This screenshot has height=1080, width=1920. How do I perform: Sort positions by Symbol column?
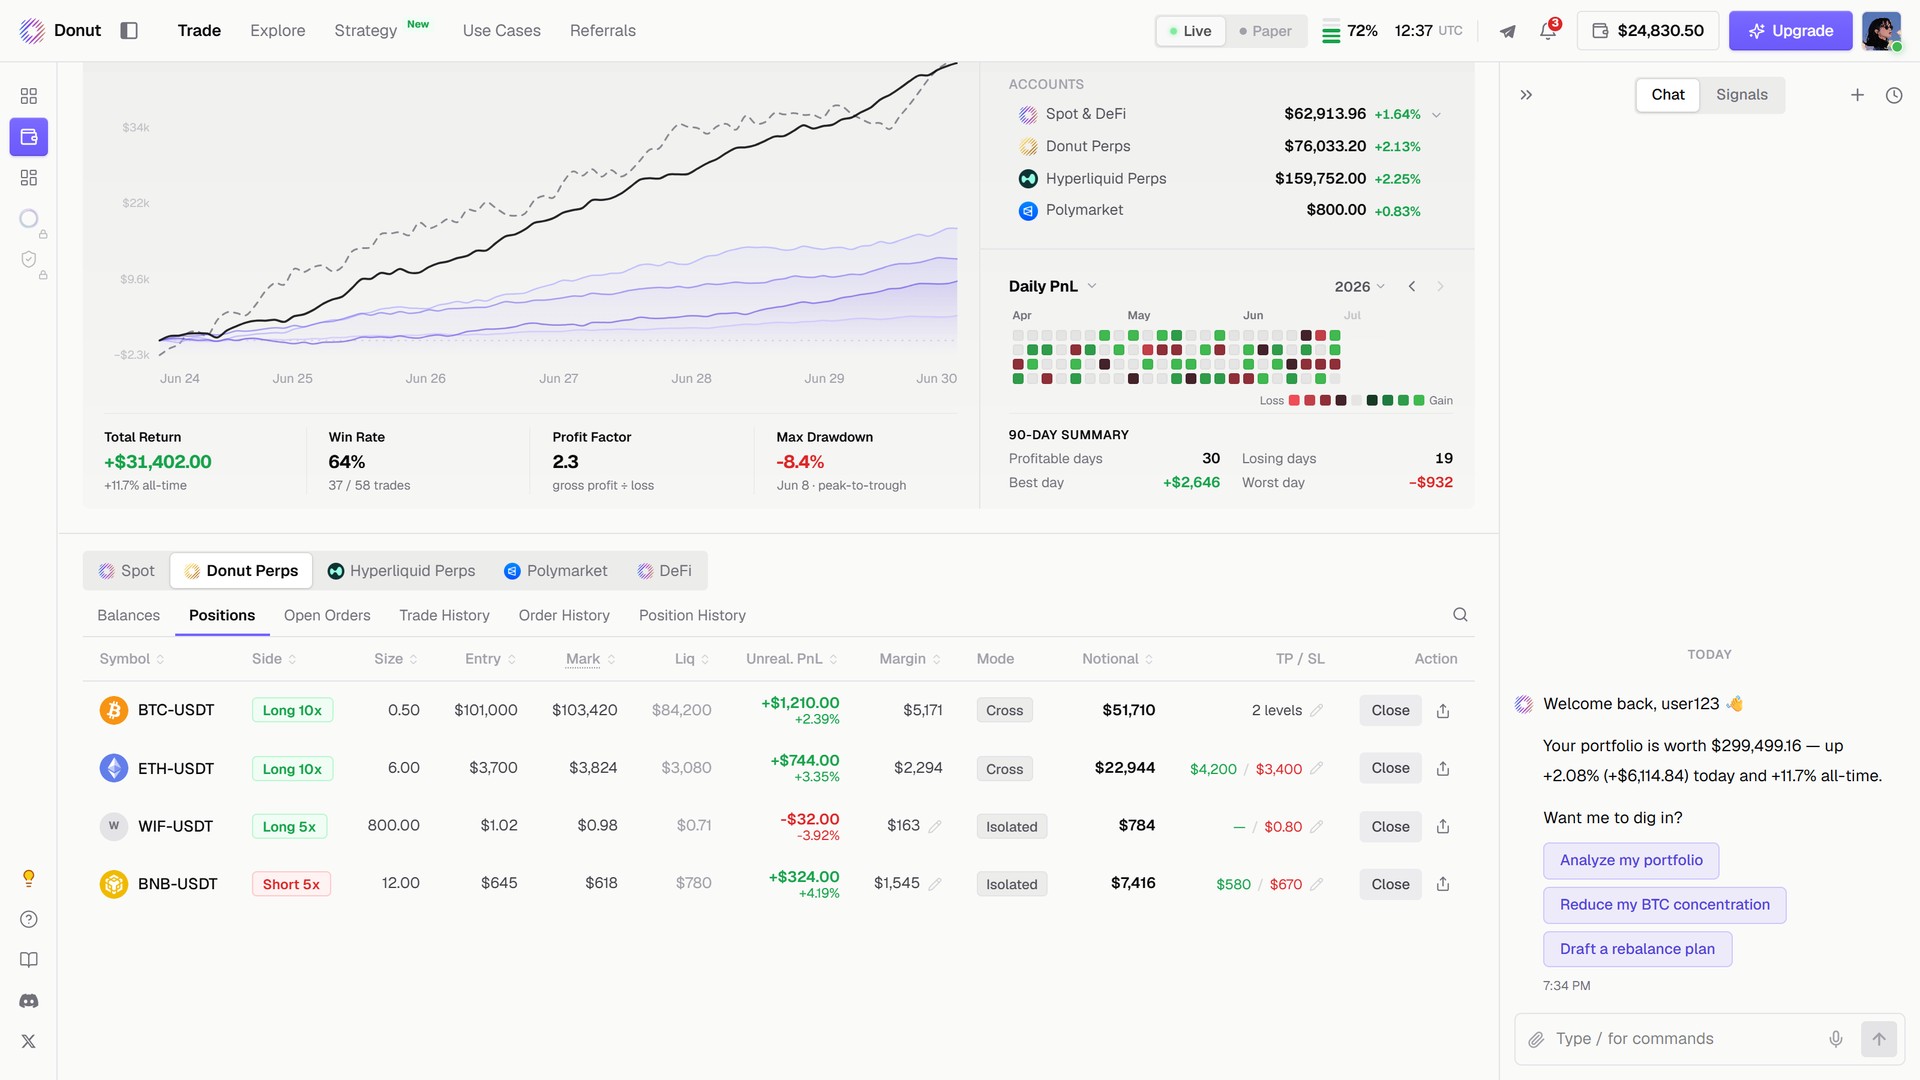coord(132,659)
